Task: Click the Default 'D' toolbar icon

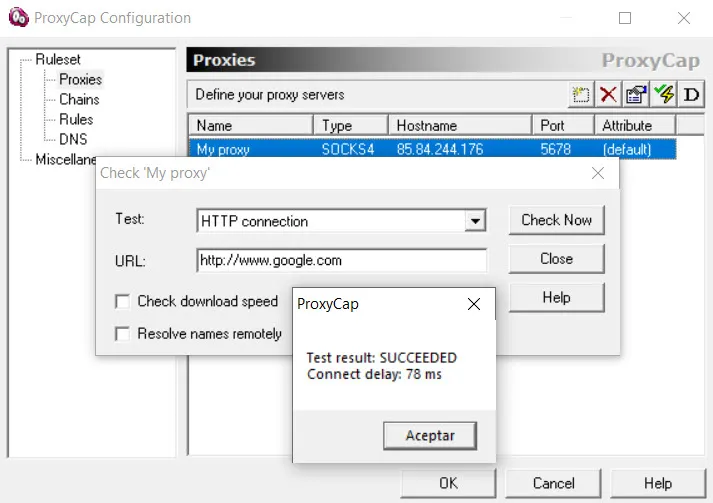Action: point(691,95)
